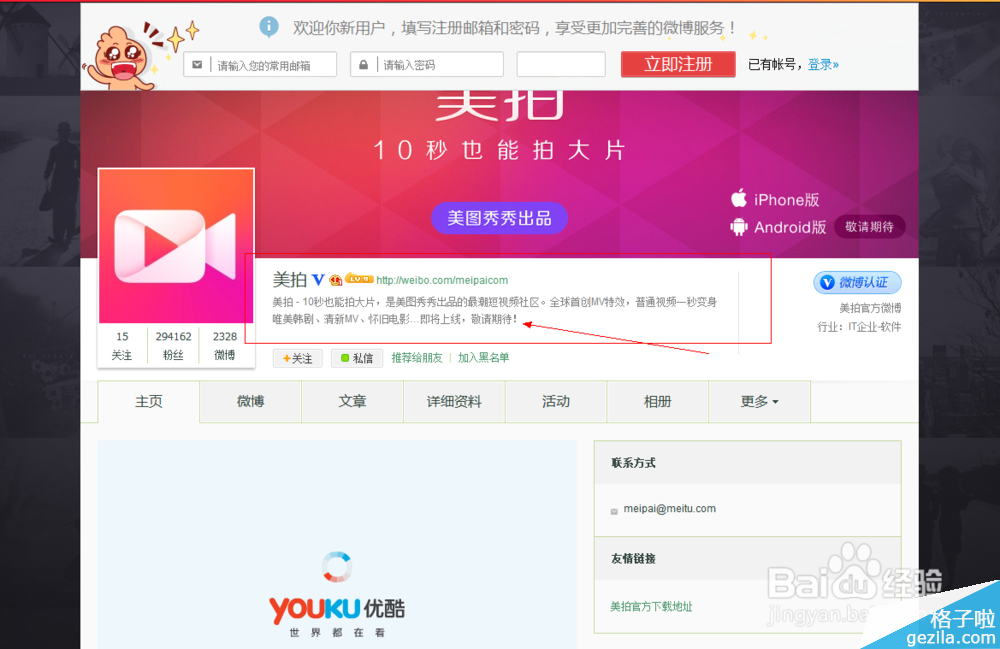Click the YOUKU优酷 video player area
The width and height of the screenshot is (1000, 649).
(x=337, y=544)
